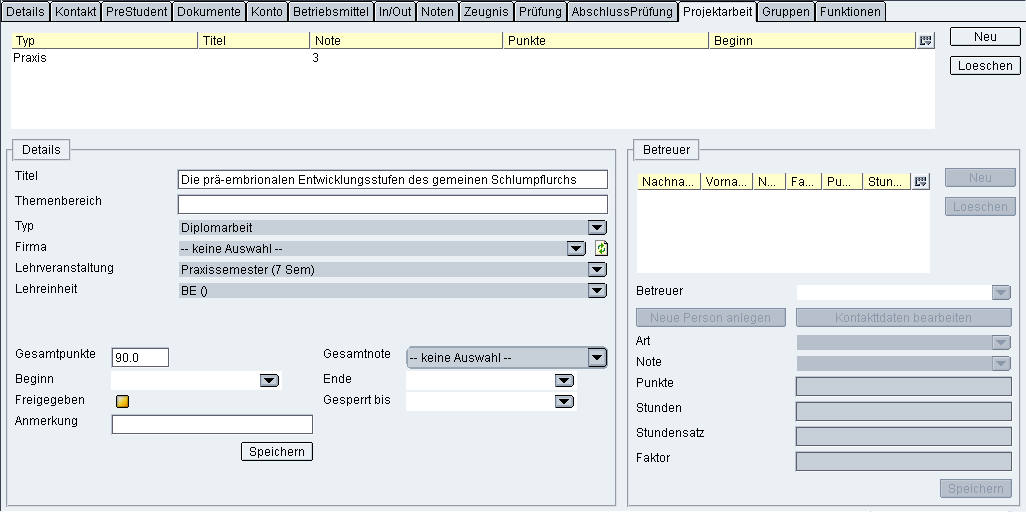Click the Gesamtpunkte field showing 90.0
Viewport: 1026px width, 512px height.
tap(140, 358)
